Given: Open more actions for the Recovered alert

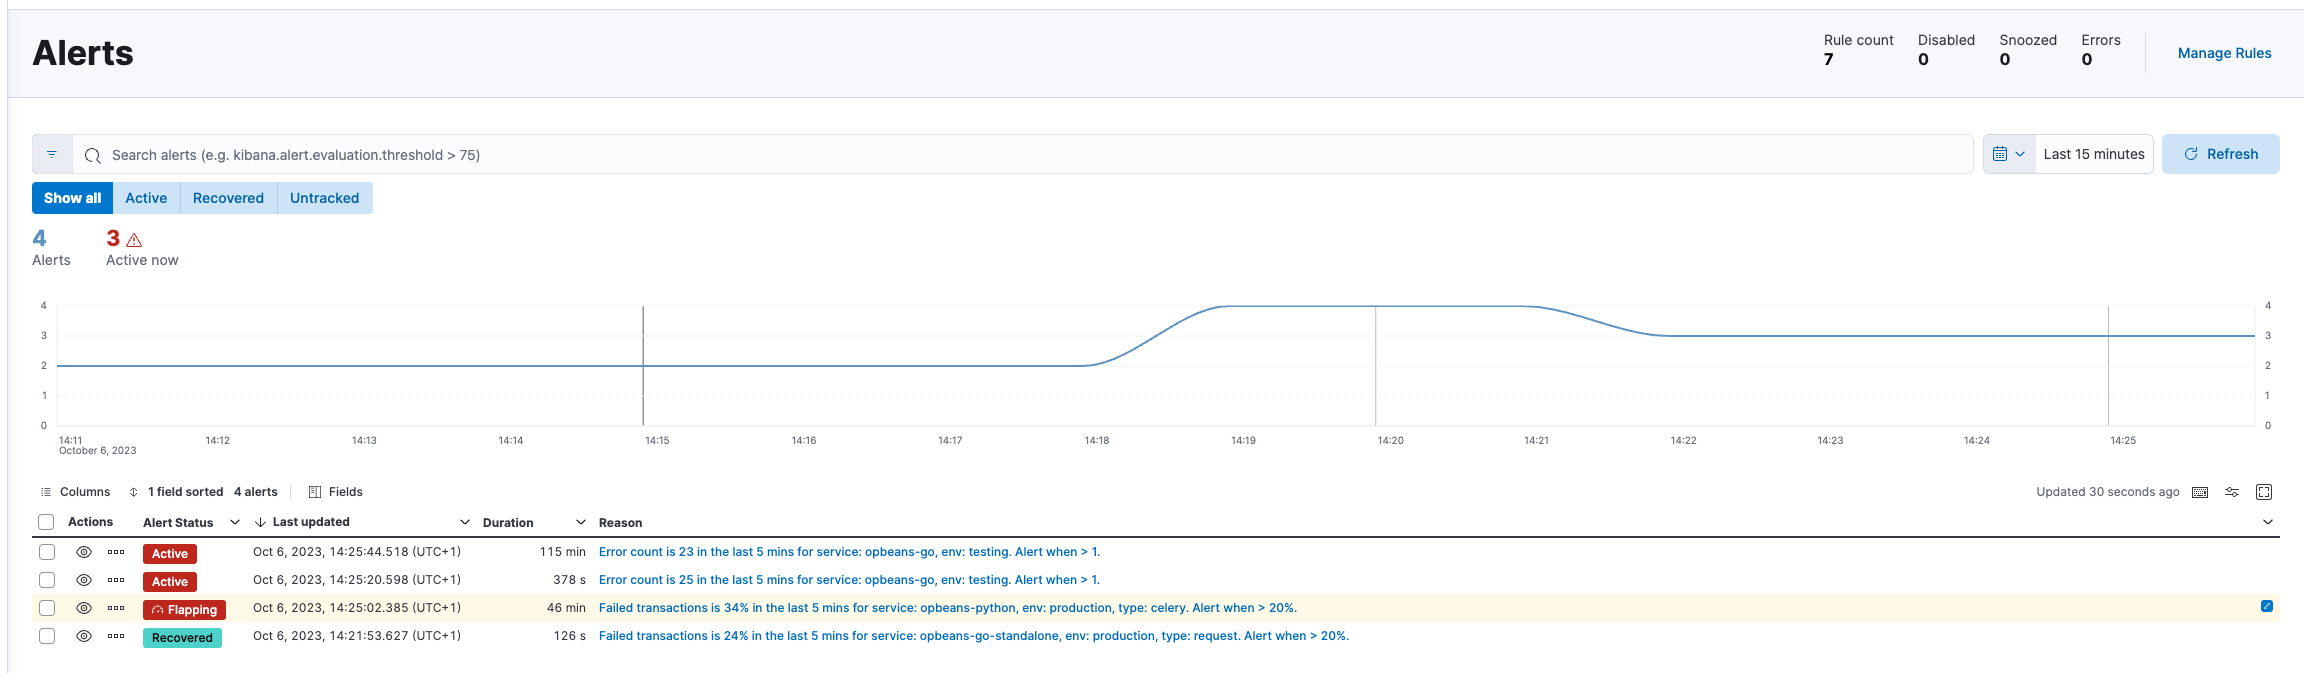Looking at the screenshot, I should click(x=116, y=636).
